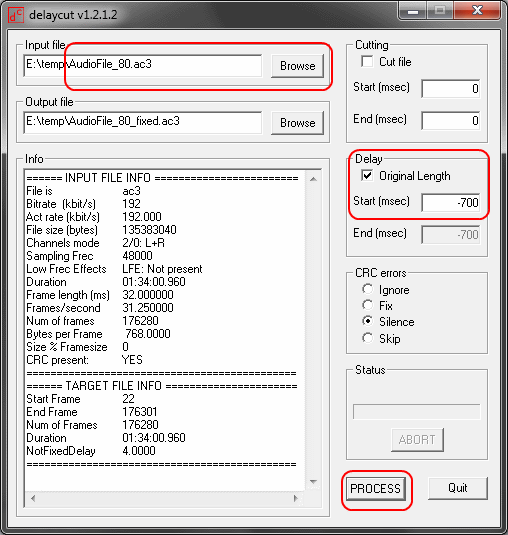The width and height of the screenshot is (508, 535).
Task: Select the Silence CRC errors option
Action: (x=367, y=321)
